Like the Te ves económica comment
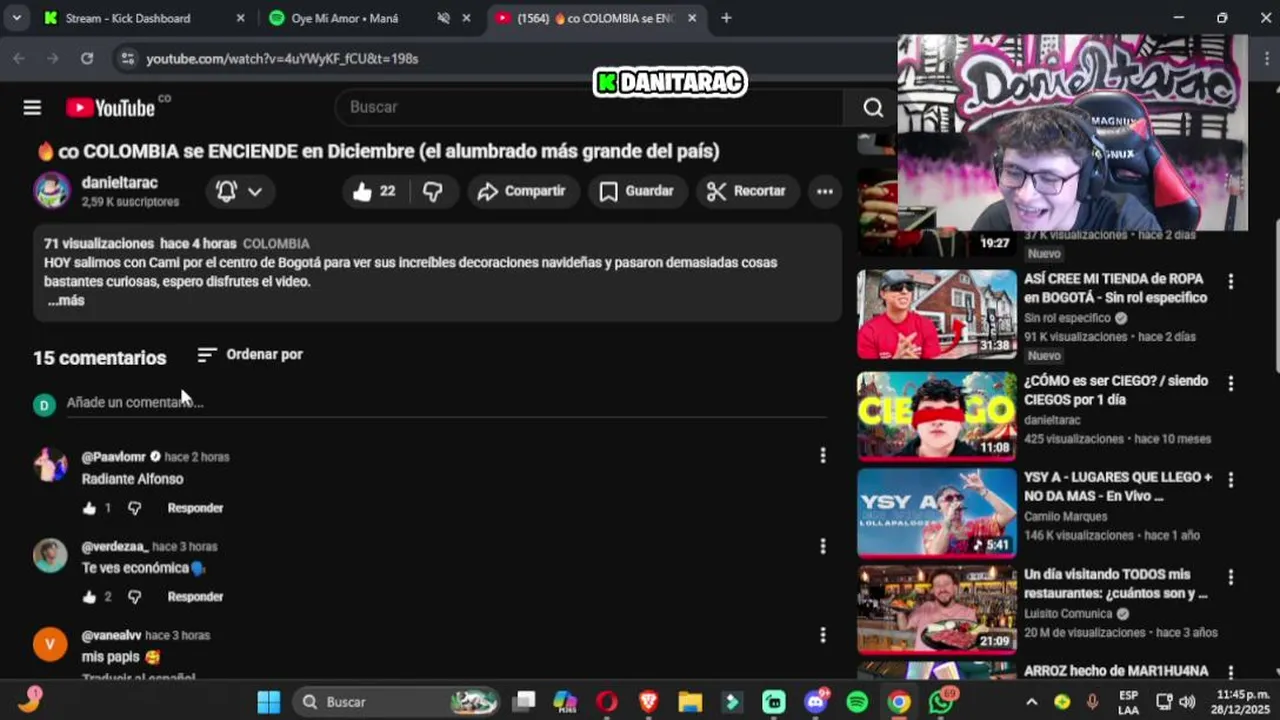 [x=89, y=597]
